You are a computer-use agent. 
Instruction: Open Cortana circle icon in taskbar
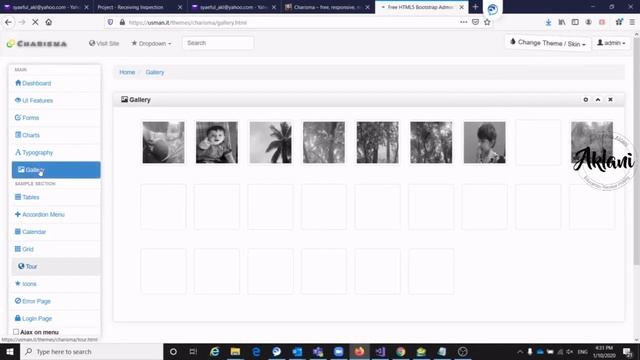[173, 351]
